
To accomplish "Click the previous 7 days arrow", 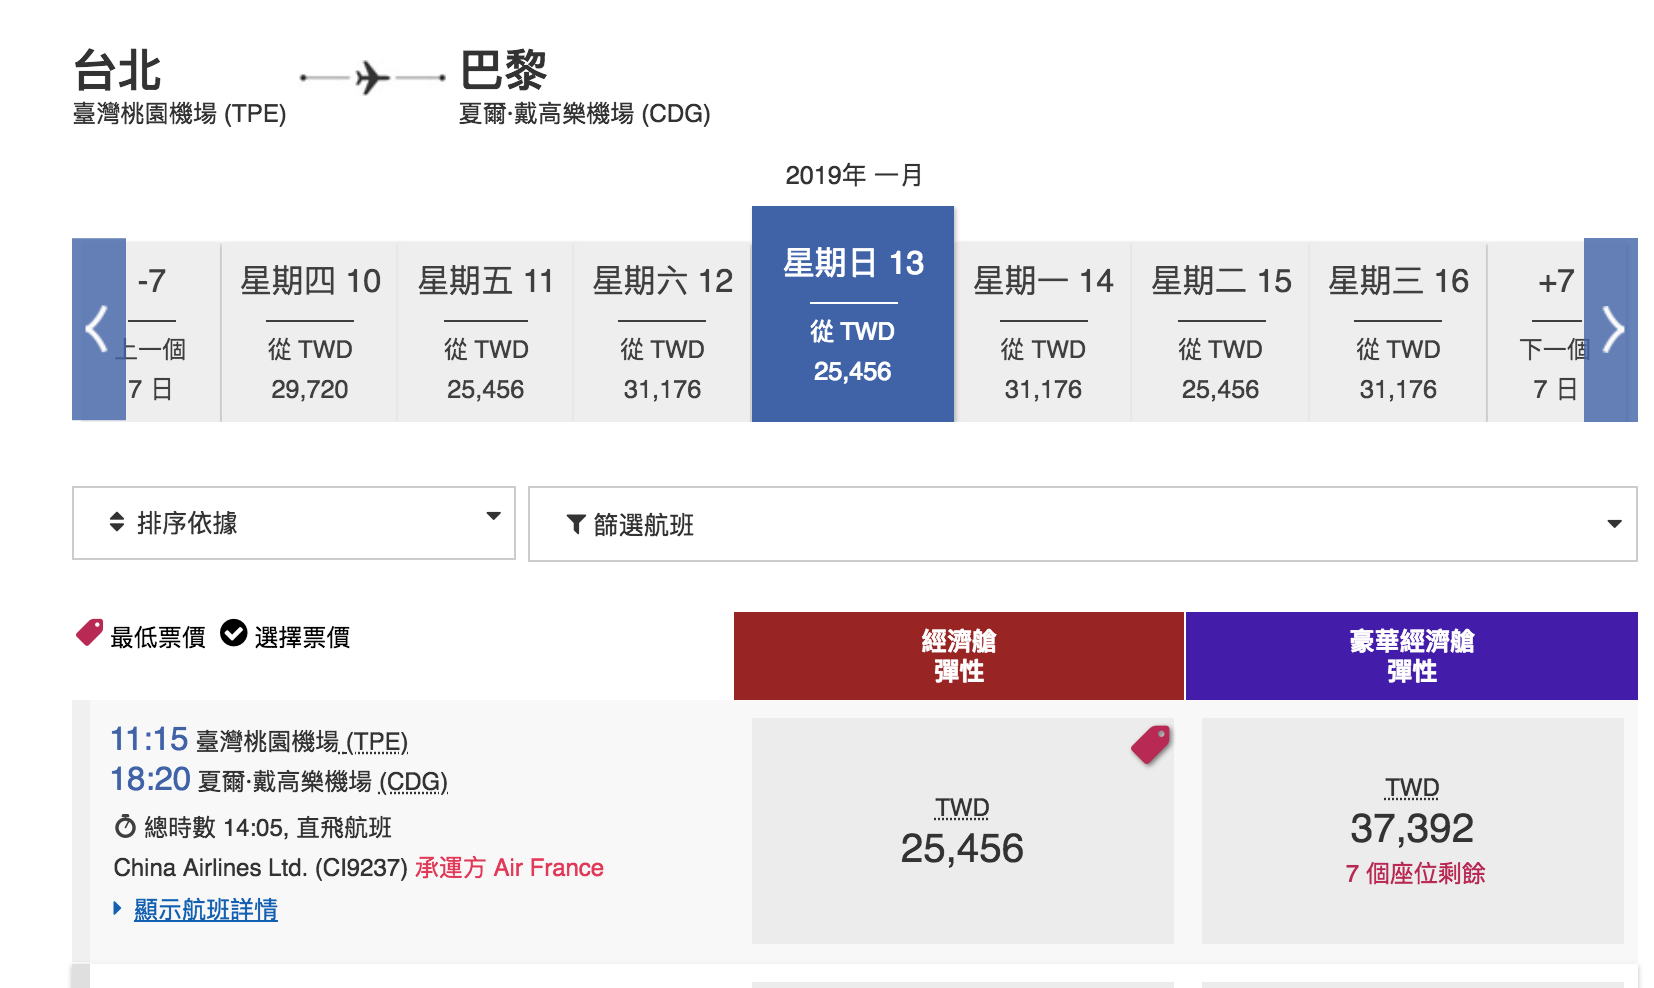I will pos(98,329).
